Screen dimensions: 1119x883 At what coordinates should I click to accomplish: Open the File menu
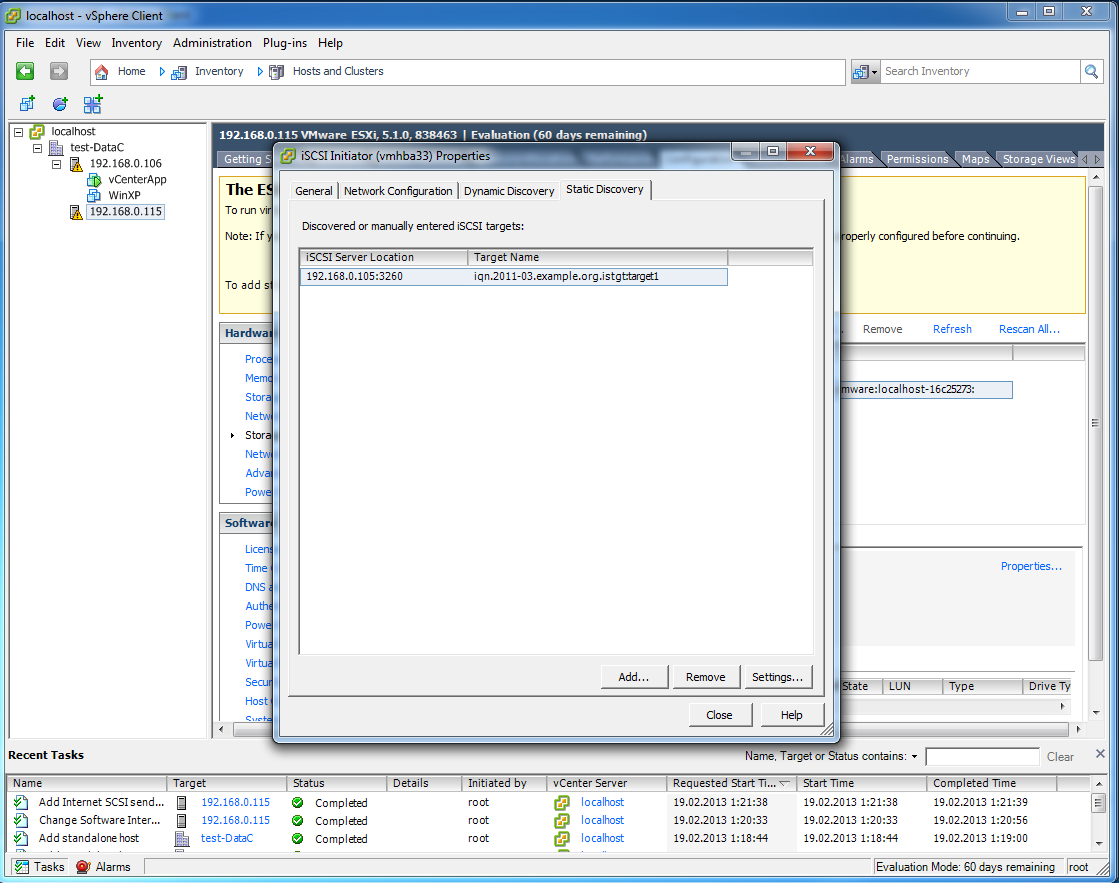pos(25,43)
